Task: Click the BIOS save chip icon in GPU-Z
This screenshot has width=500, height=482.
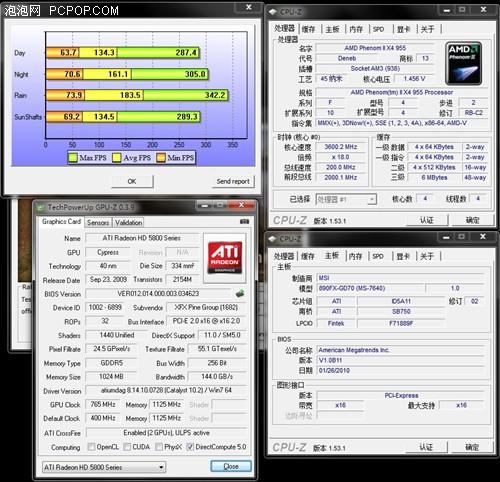Action: point(240,294)
